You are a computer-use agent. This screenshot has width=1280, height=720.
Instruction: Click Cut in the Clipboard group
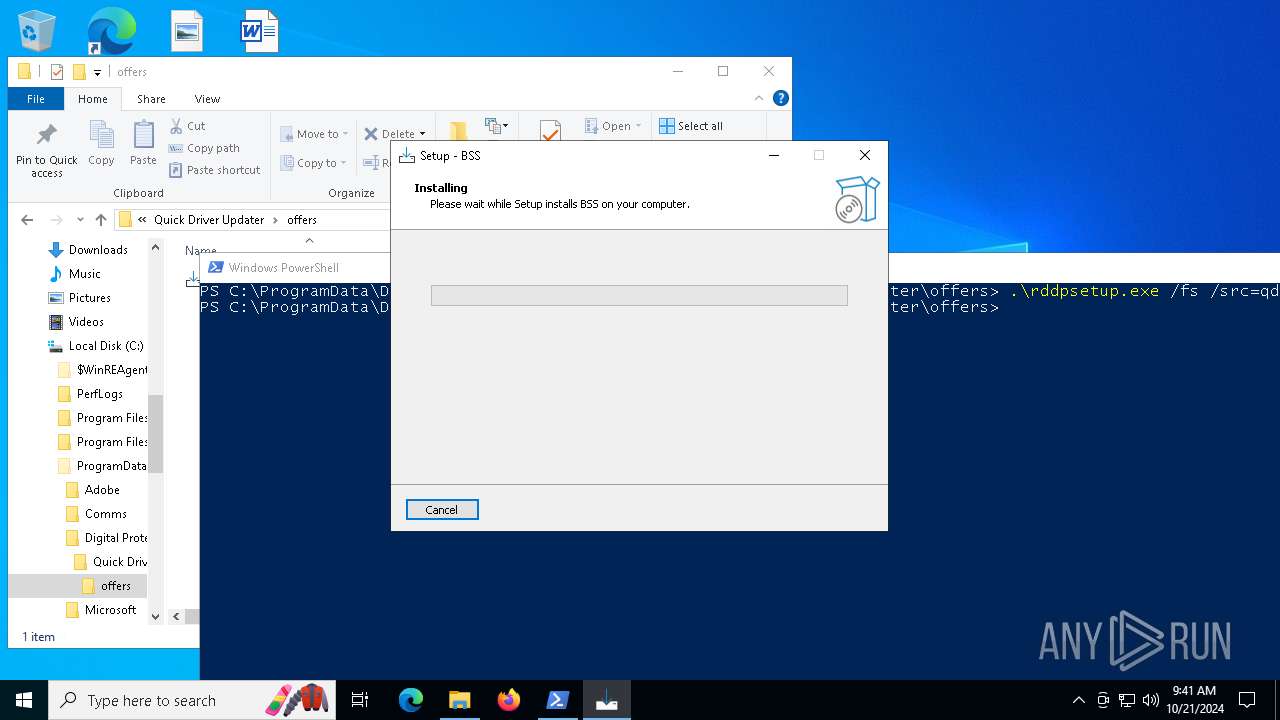(x=187, y=126)
